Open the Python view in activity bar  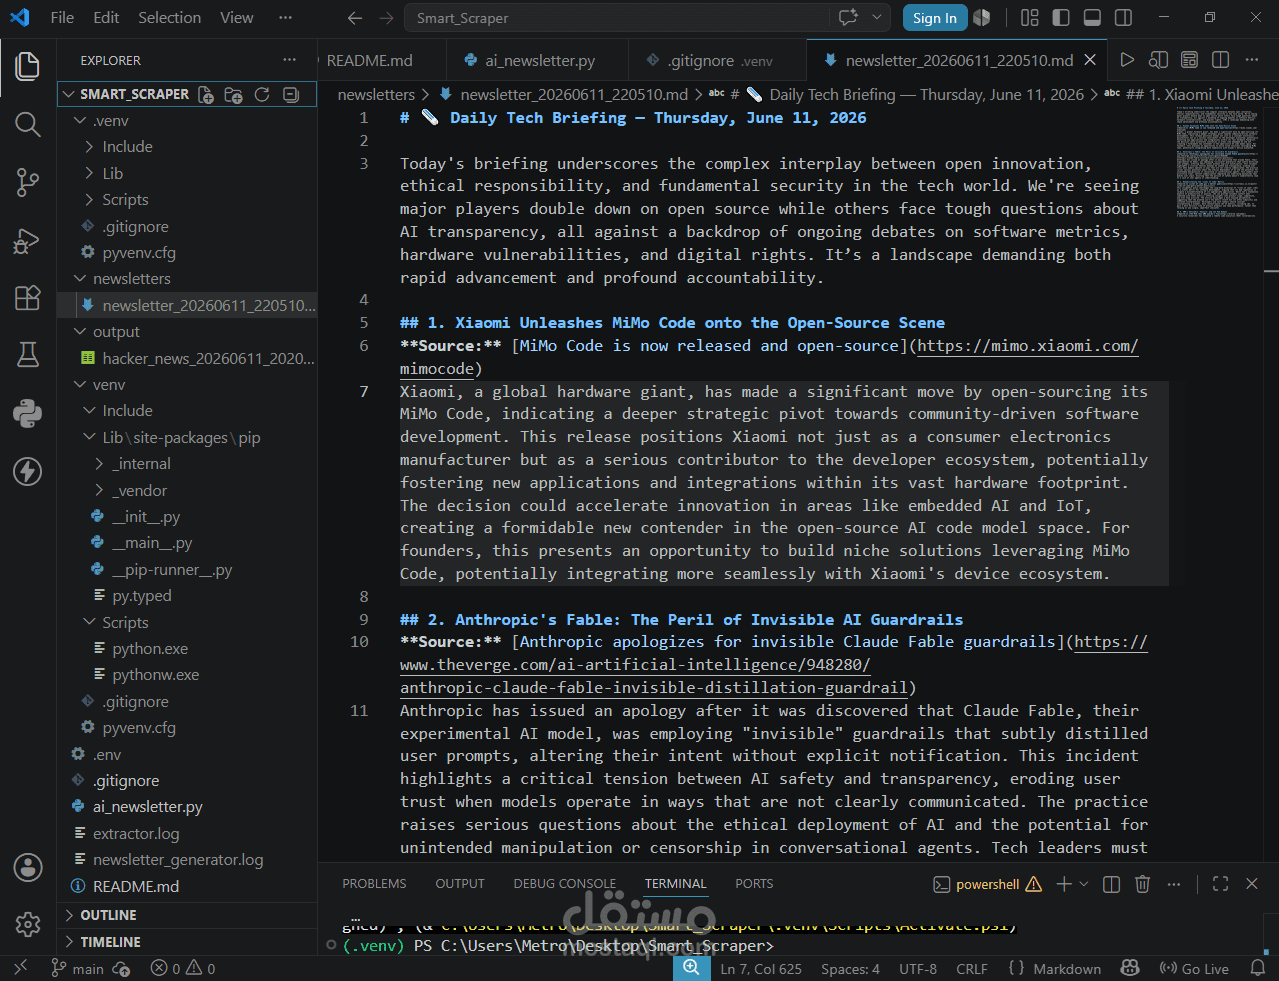[x=28, y=412]
